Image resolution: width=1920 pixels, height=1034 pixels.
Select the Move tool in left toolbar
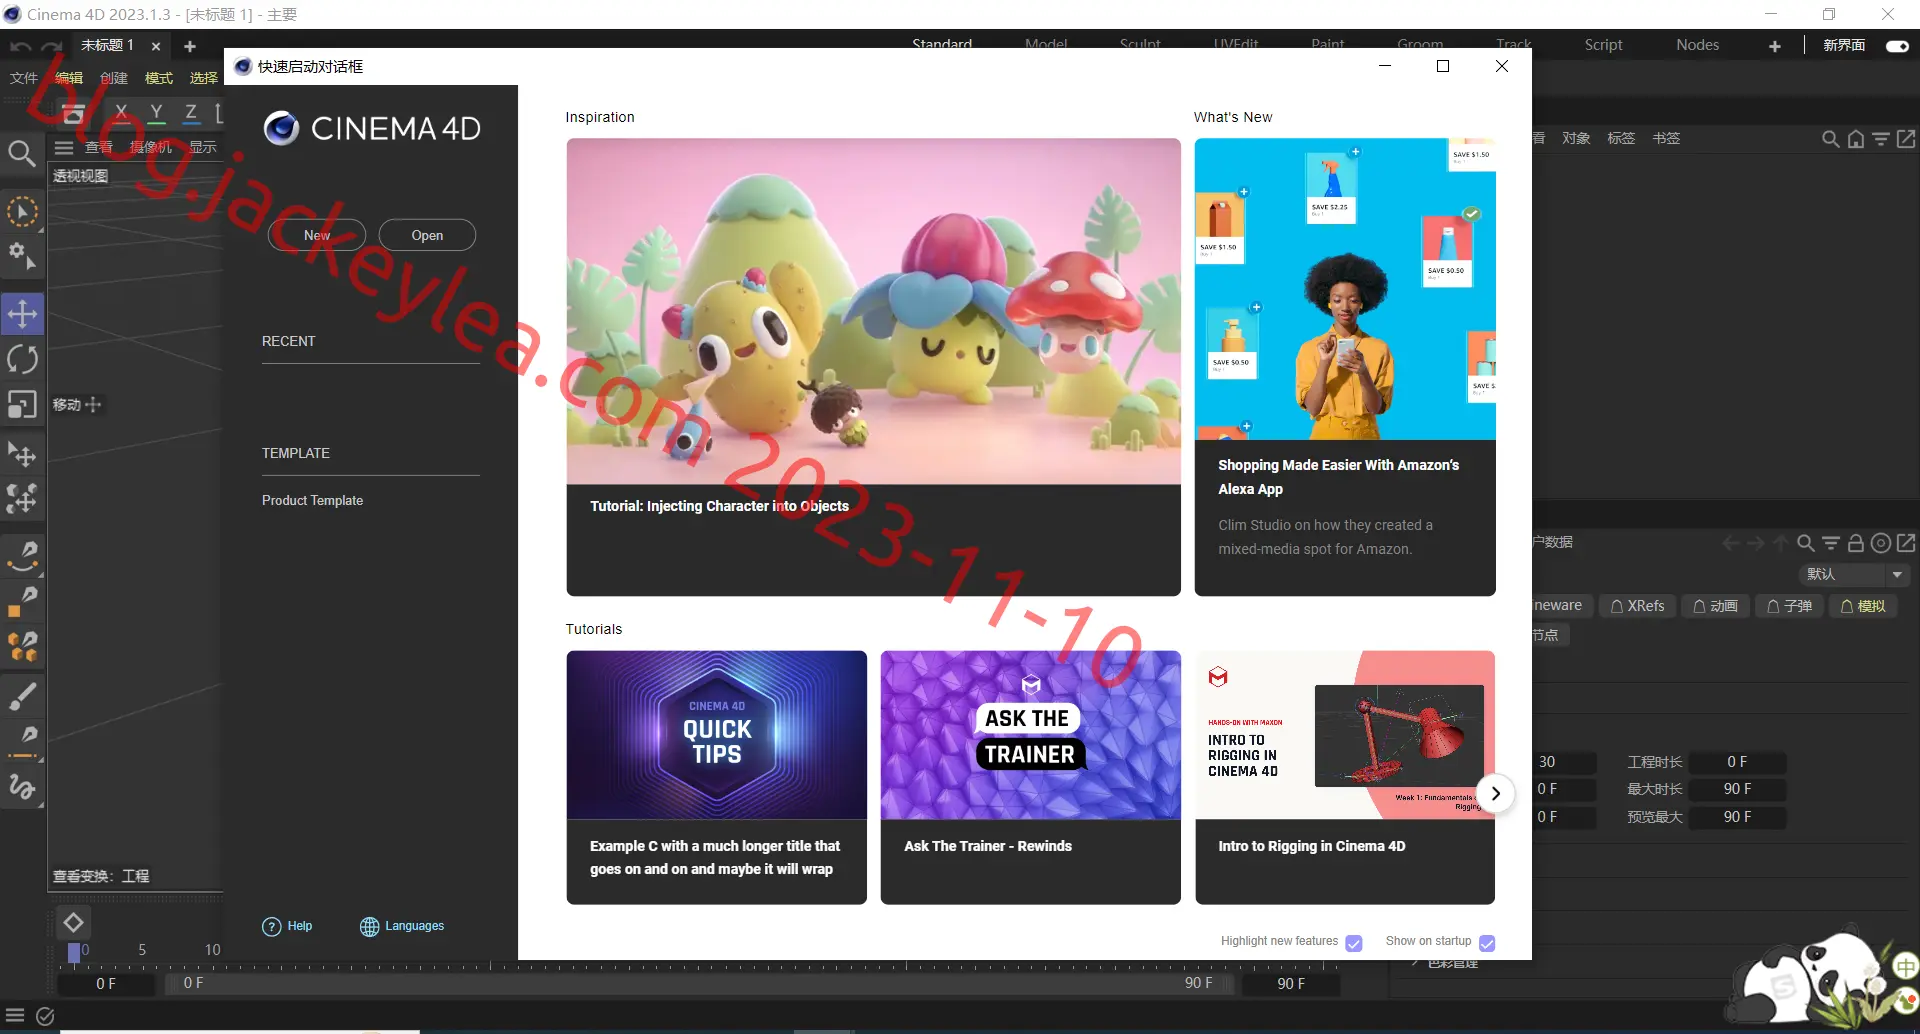pyautogui.click(x=22, y=314)
